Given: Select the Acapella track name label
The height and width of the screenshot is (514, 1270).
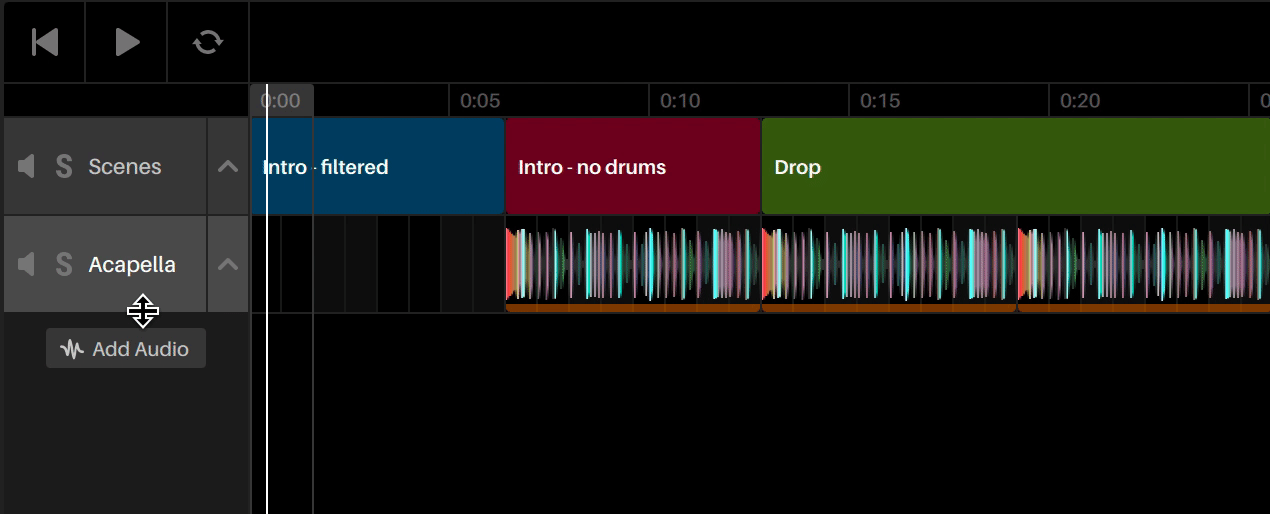Looking at the screenshot, I should point(132,264).
